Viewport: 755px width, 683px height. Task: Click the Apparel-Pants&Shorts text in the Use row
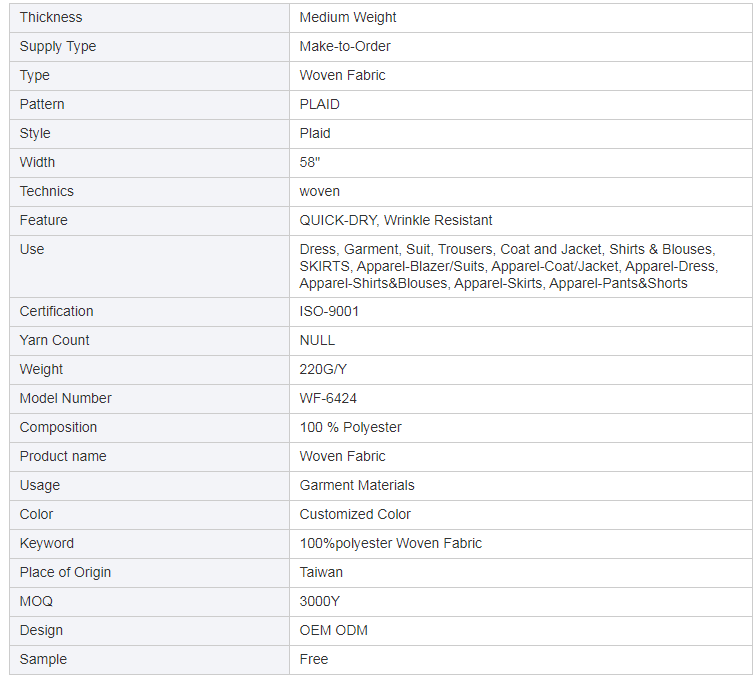point(618,283)
